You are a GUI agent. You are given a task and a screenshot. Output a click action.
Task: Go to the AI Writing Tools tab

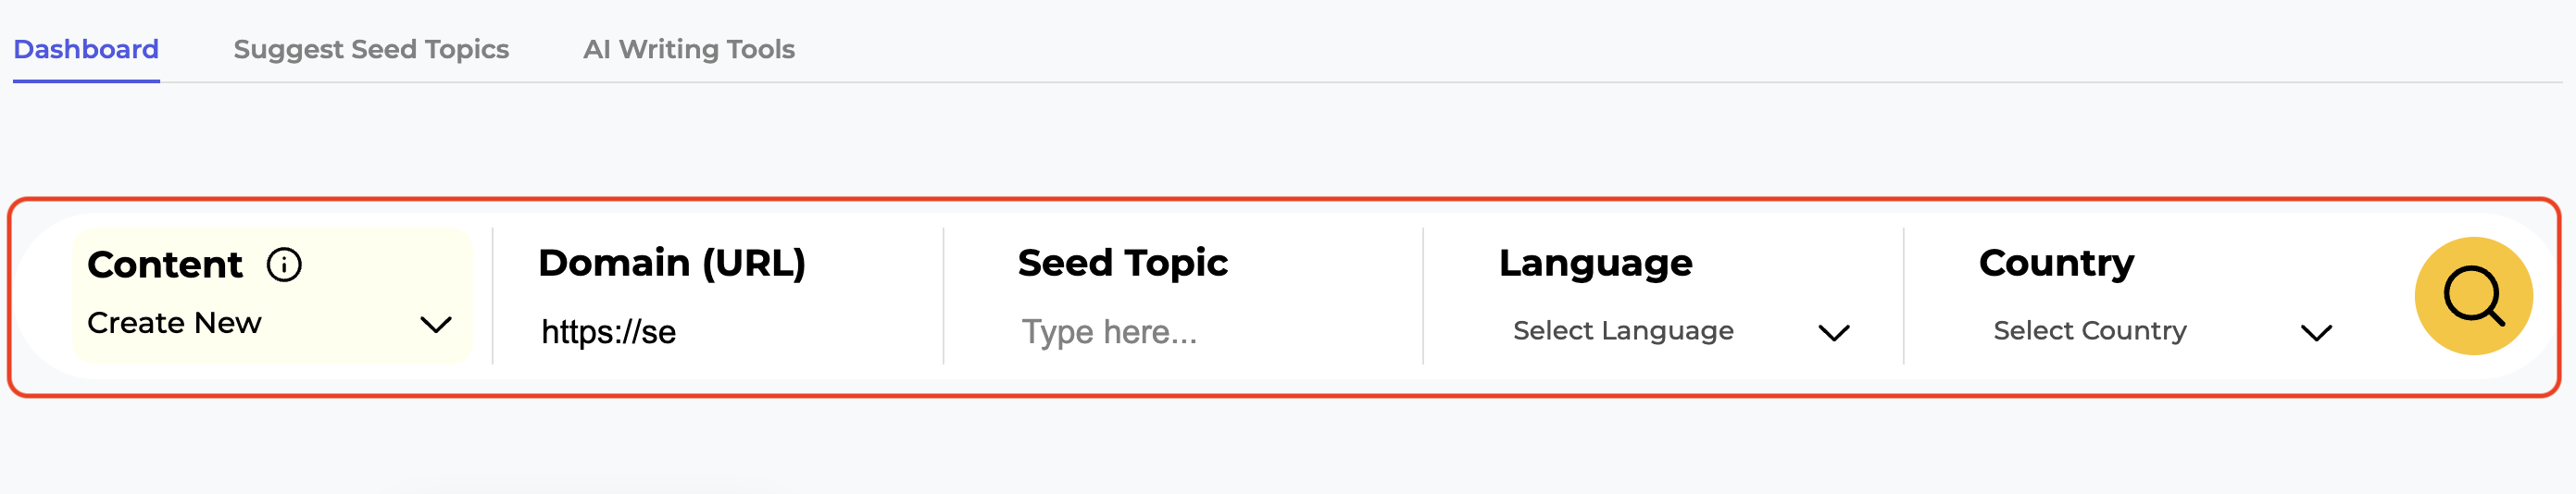click(x=688, y=49)
